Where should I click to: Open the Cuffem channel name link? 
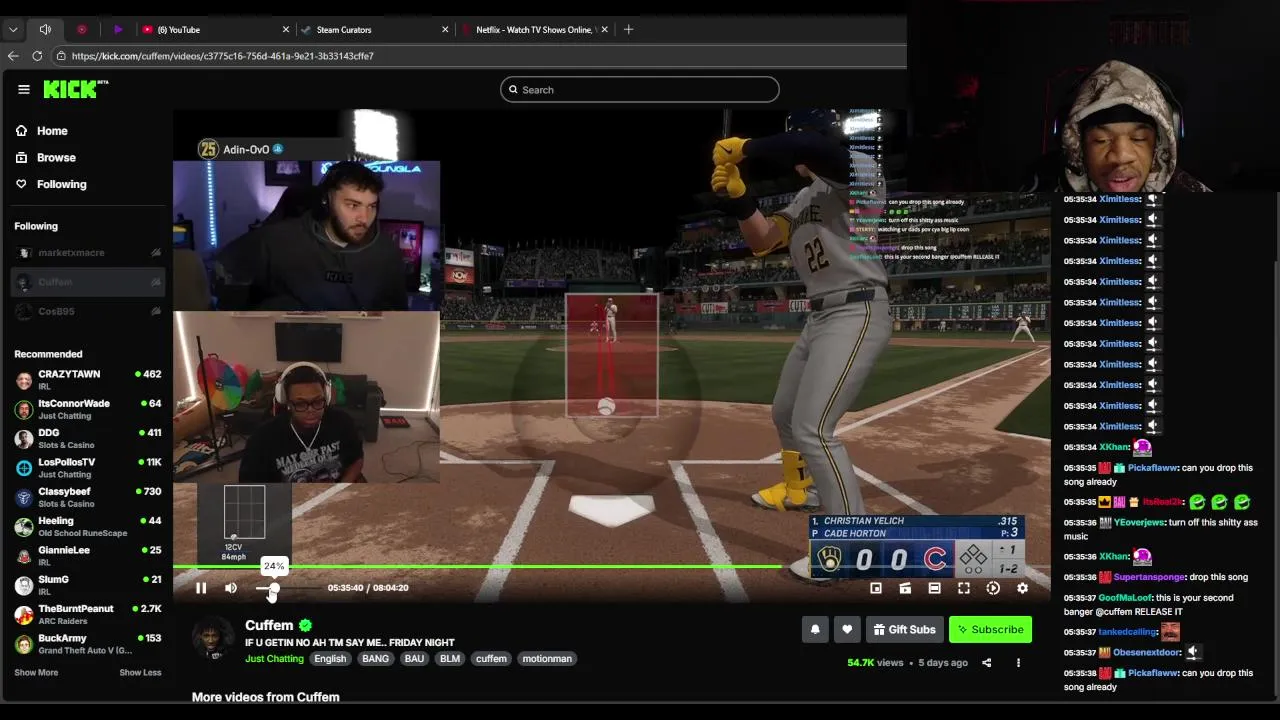(269, 625)
